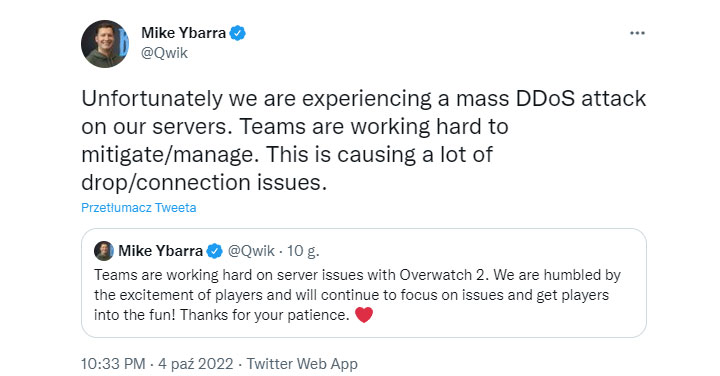This screenshot has width=720, height=376.
Task: Click the verified badge beside the top name
Action: click(237, 34)
